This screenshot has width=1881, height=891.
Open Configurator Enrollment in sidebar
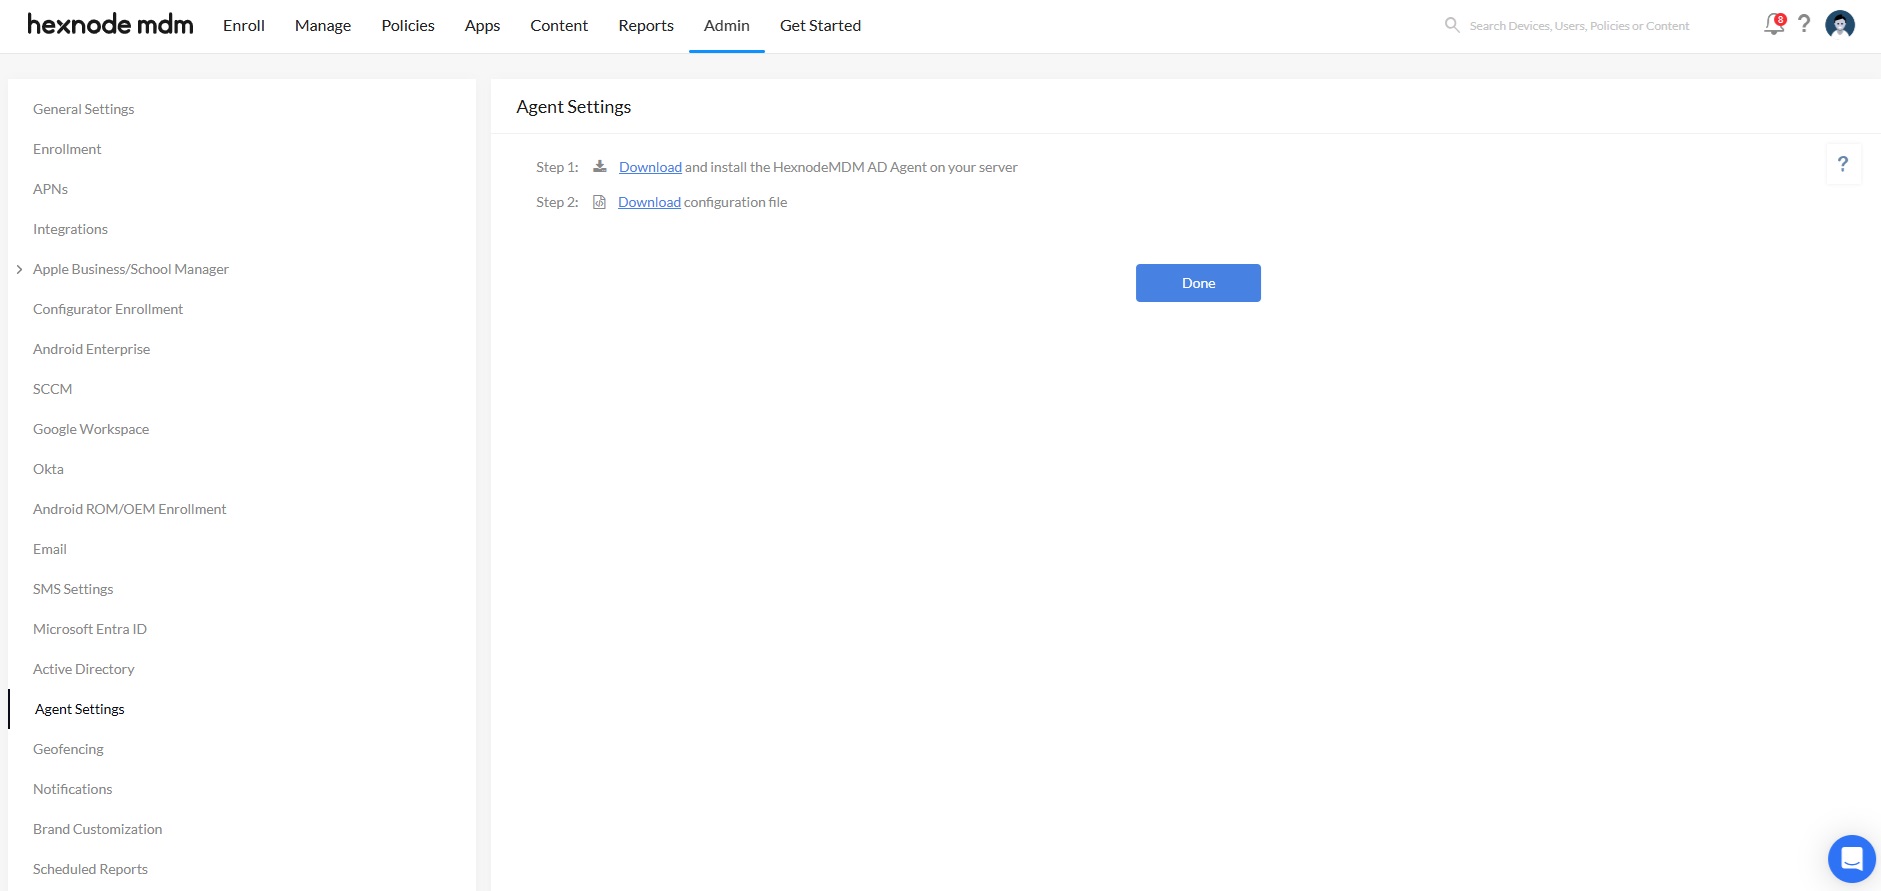108,309
